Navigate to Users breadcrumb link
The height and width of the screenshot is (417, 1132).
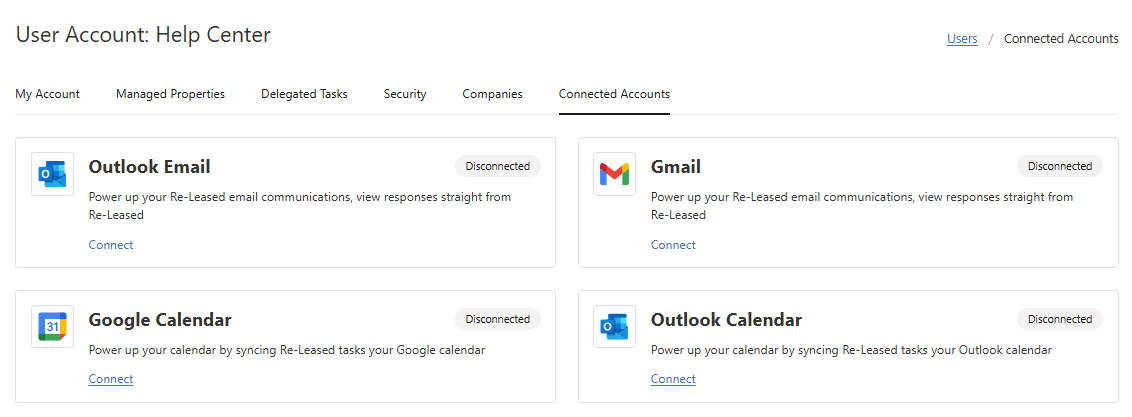(x=962, y=39)
